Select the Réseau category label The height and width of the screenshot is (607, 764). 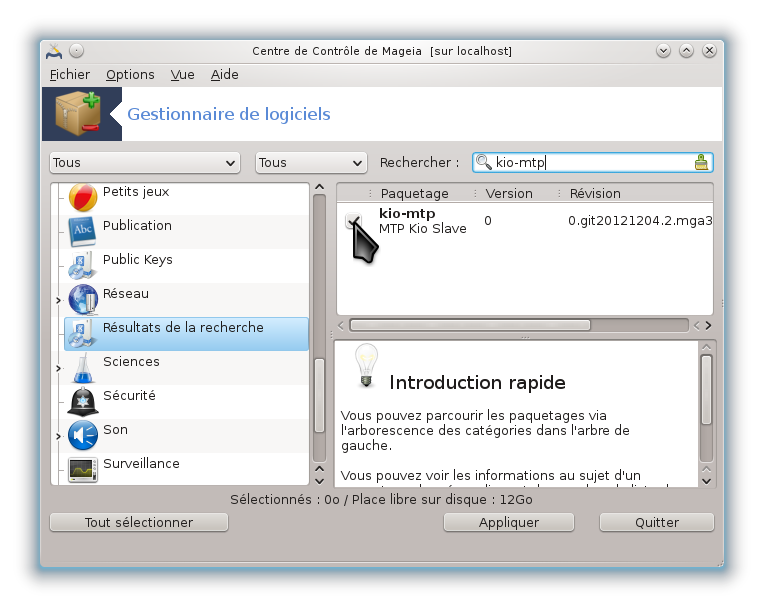pos(126,294)
